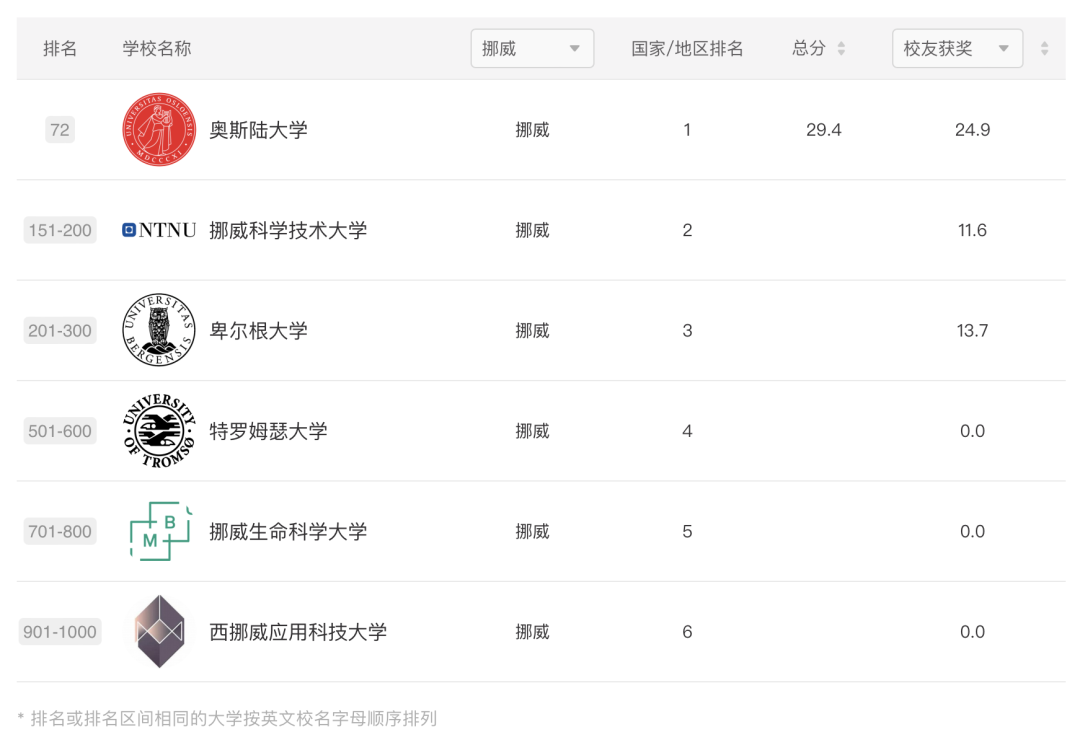Click the 0.0 score for 特罗姆瑟大学
This screenshot has width=1080, height=745.
(973, 431)
